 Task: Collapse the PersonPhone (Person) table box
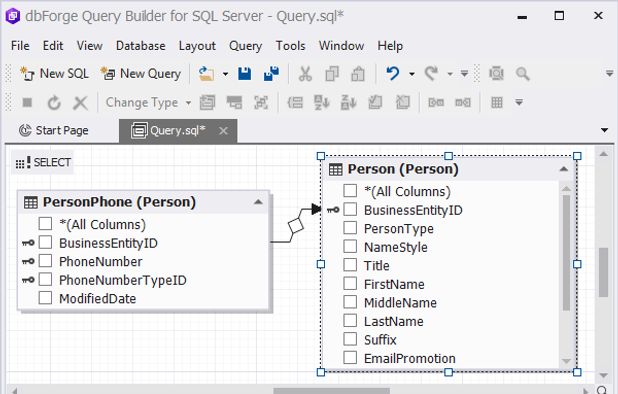(x=258, y=202)
